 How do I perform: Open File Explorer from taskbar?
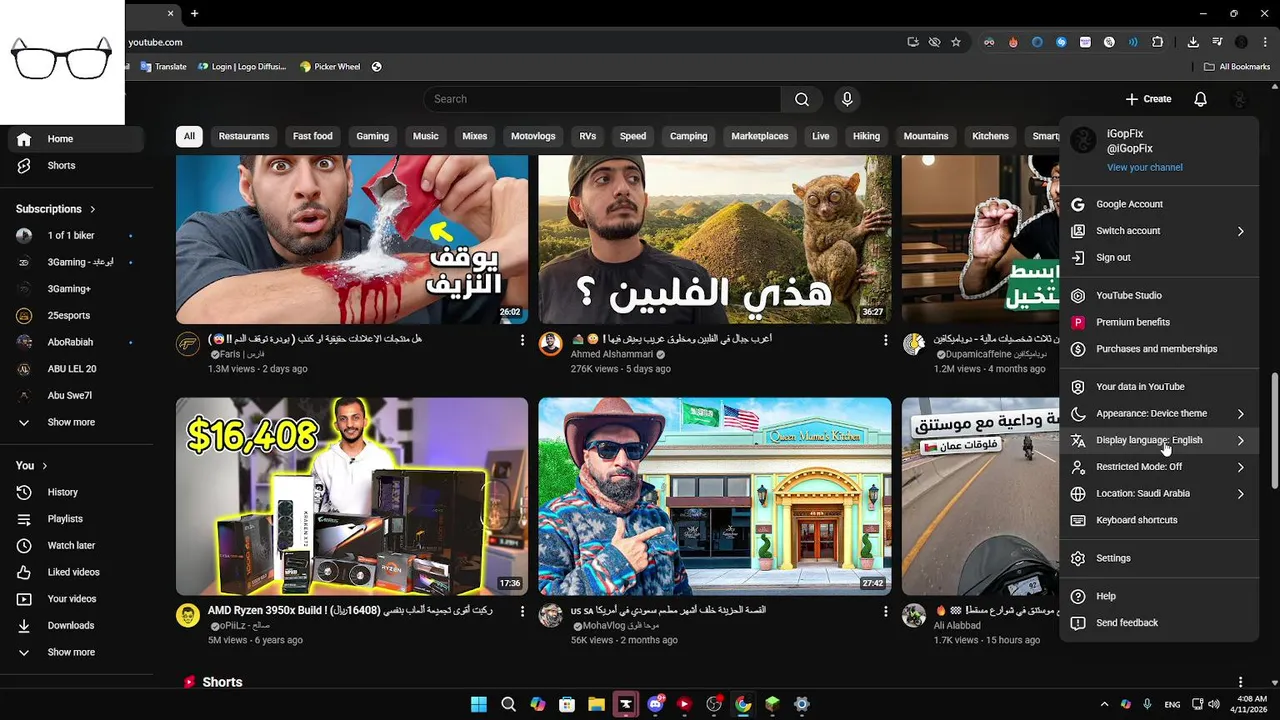pos(596,704)
